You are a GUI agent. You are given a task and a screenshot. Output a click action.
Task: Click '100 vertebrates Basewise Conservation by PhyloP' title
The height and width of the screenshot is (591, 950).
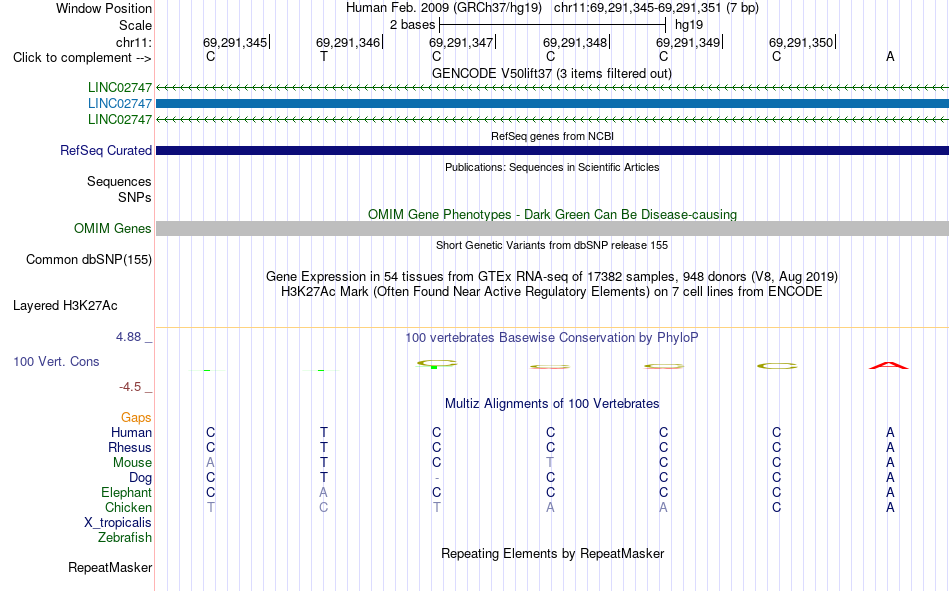coord(552,338)
